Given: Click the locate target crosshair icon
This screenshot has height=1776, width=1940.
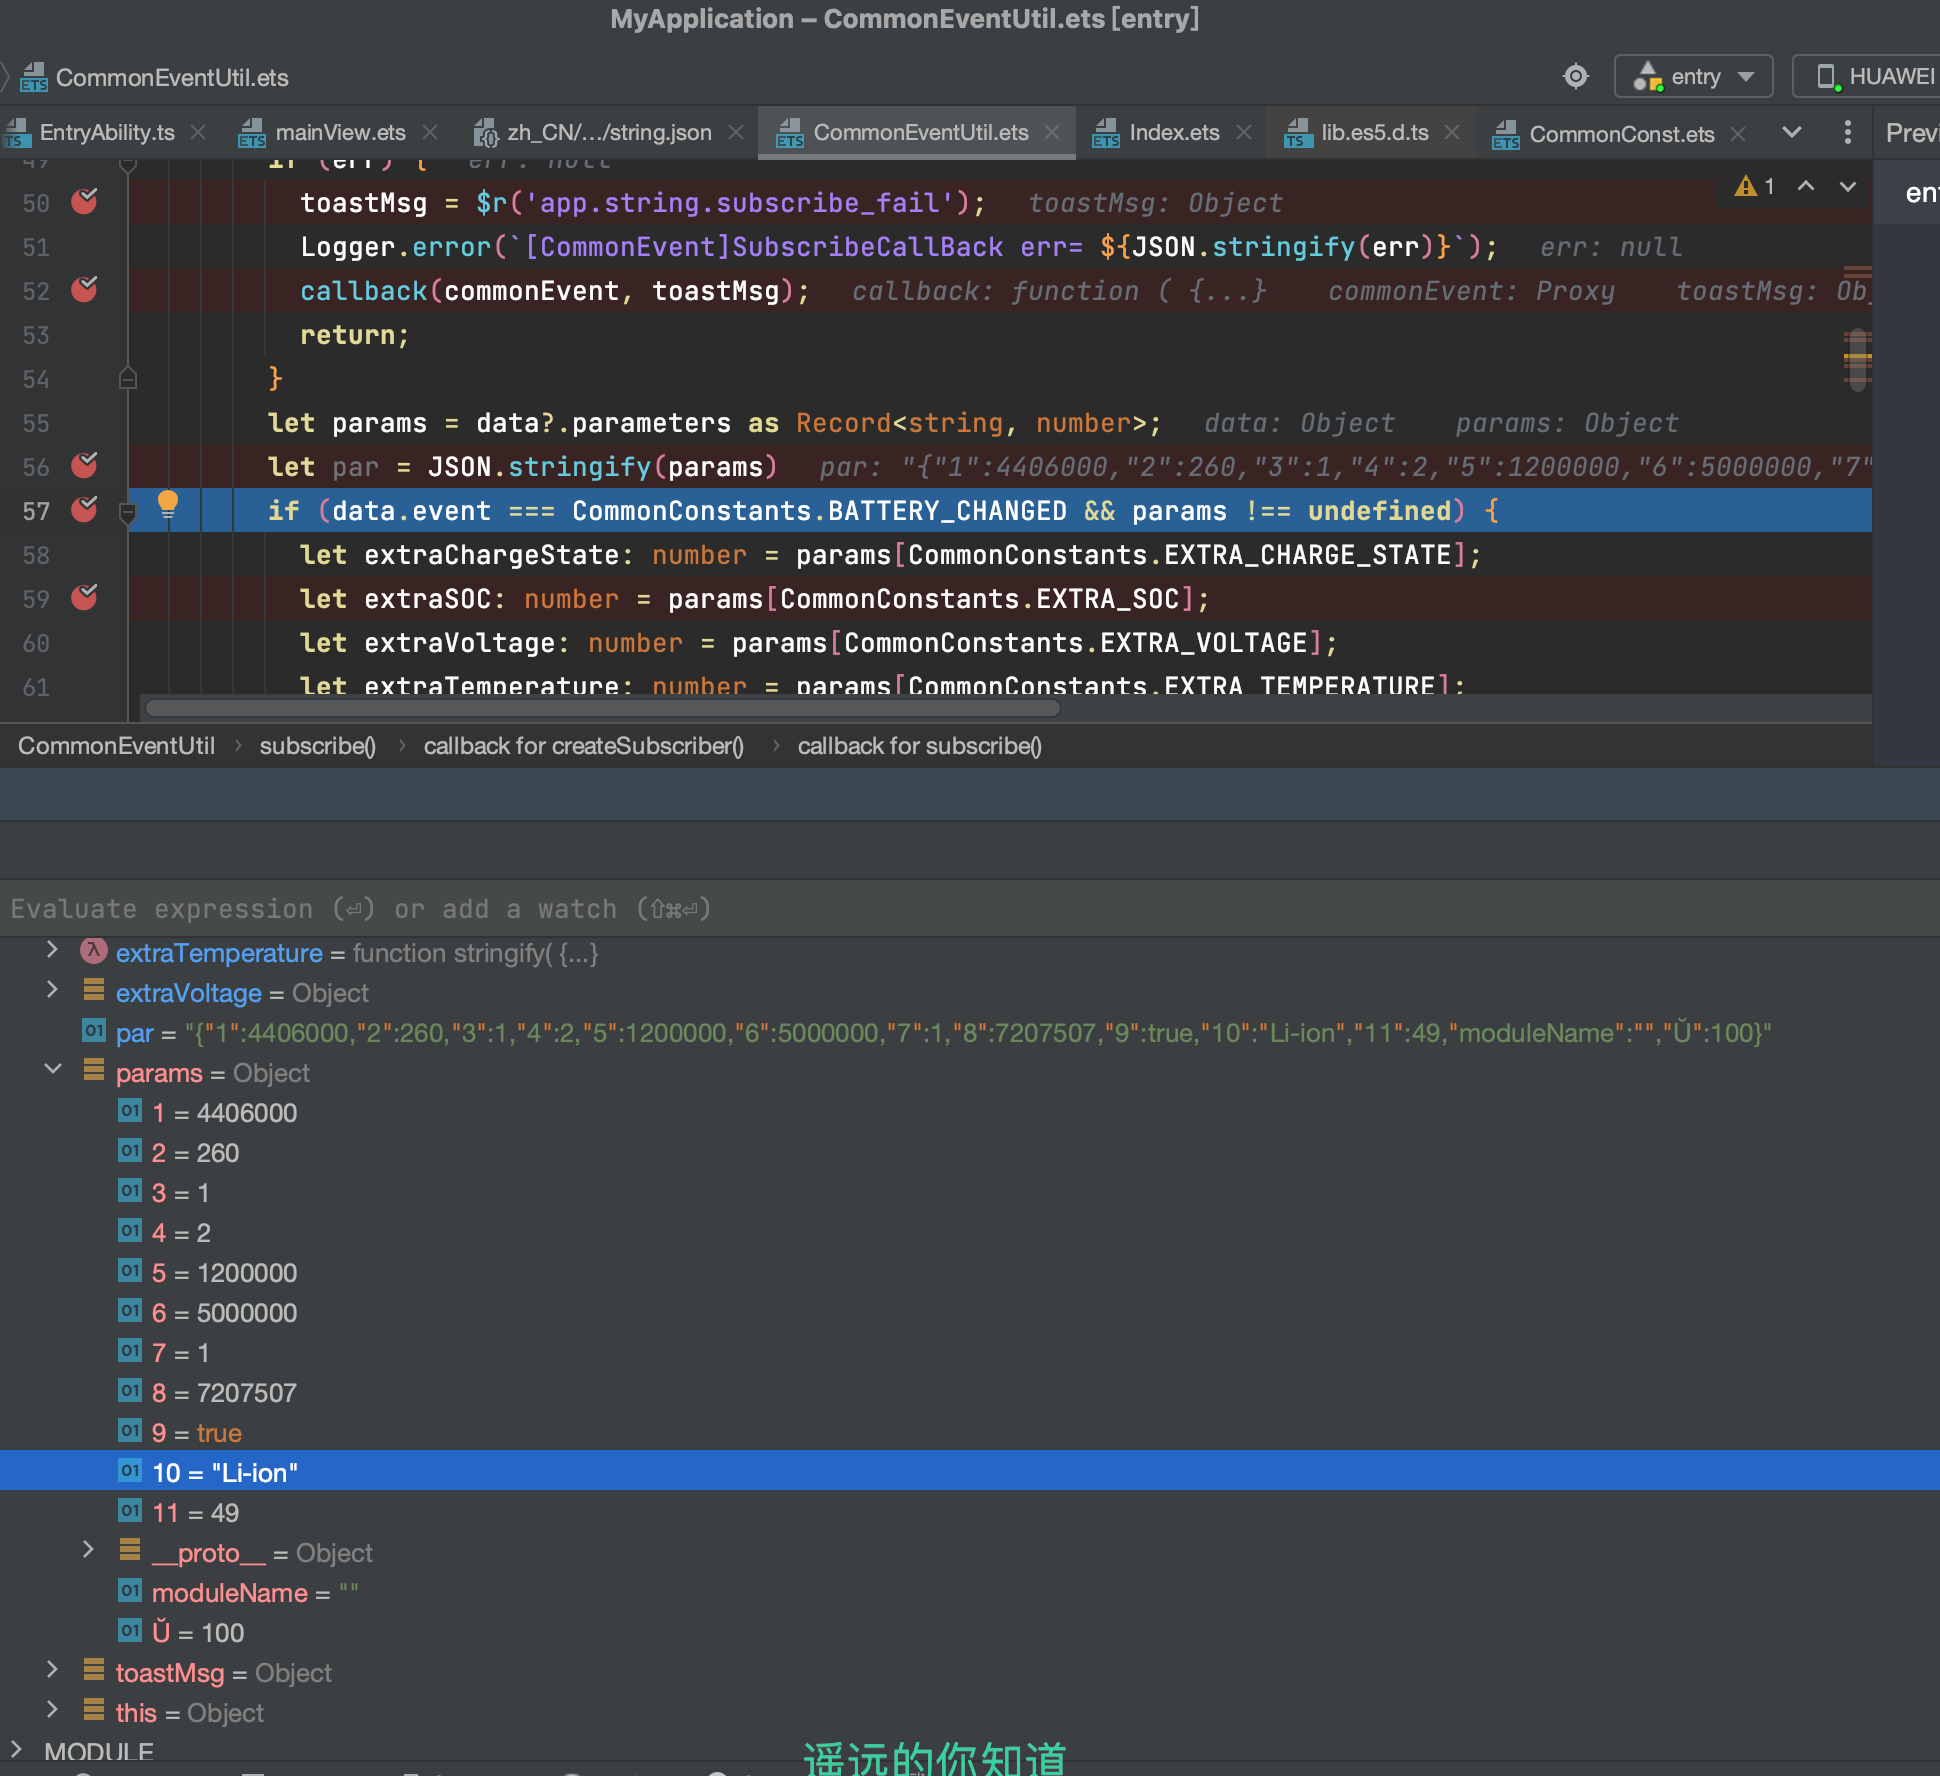Looking at the screenshot, I should pyautogui.click(x=1576, y=76).
